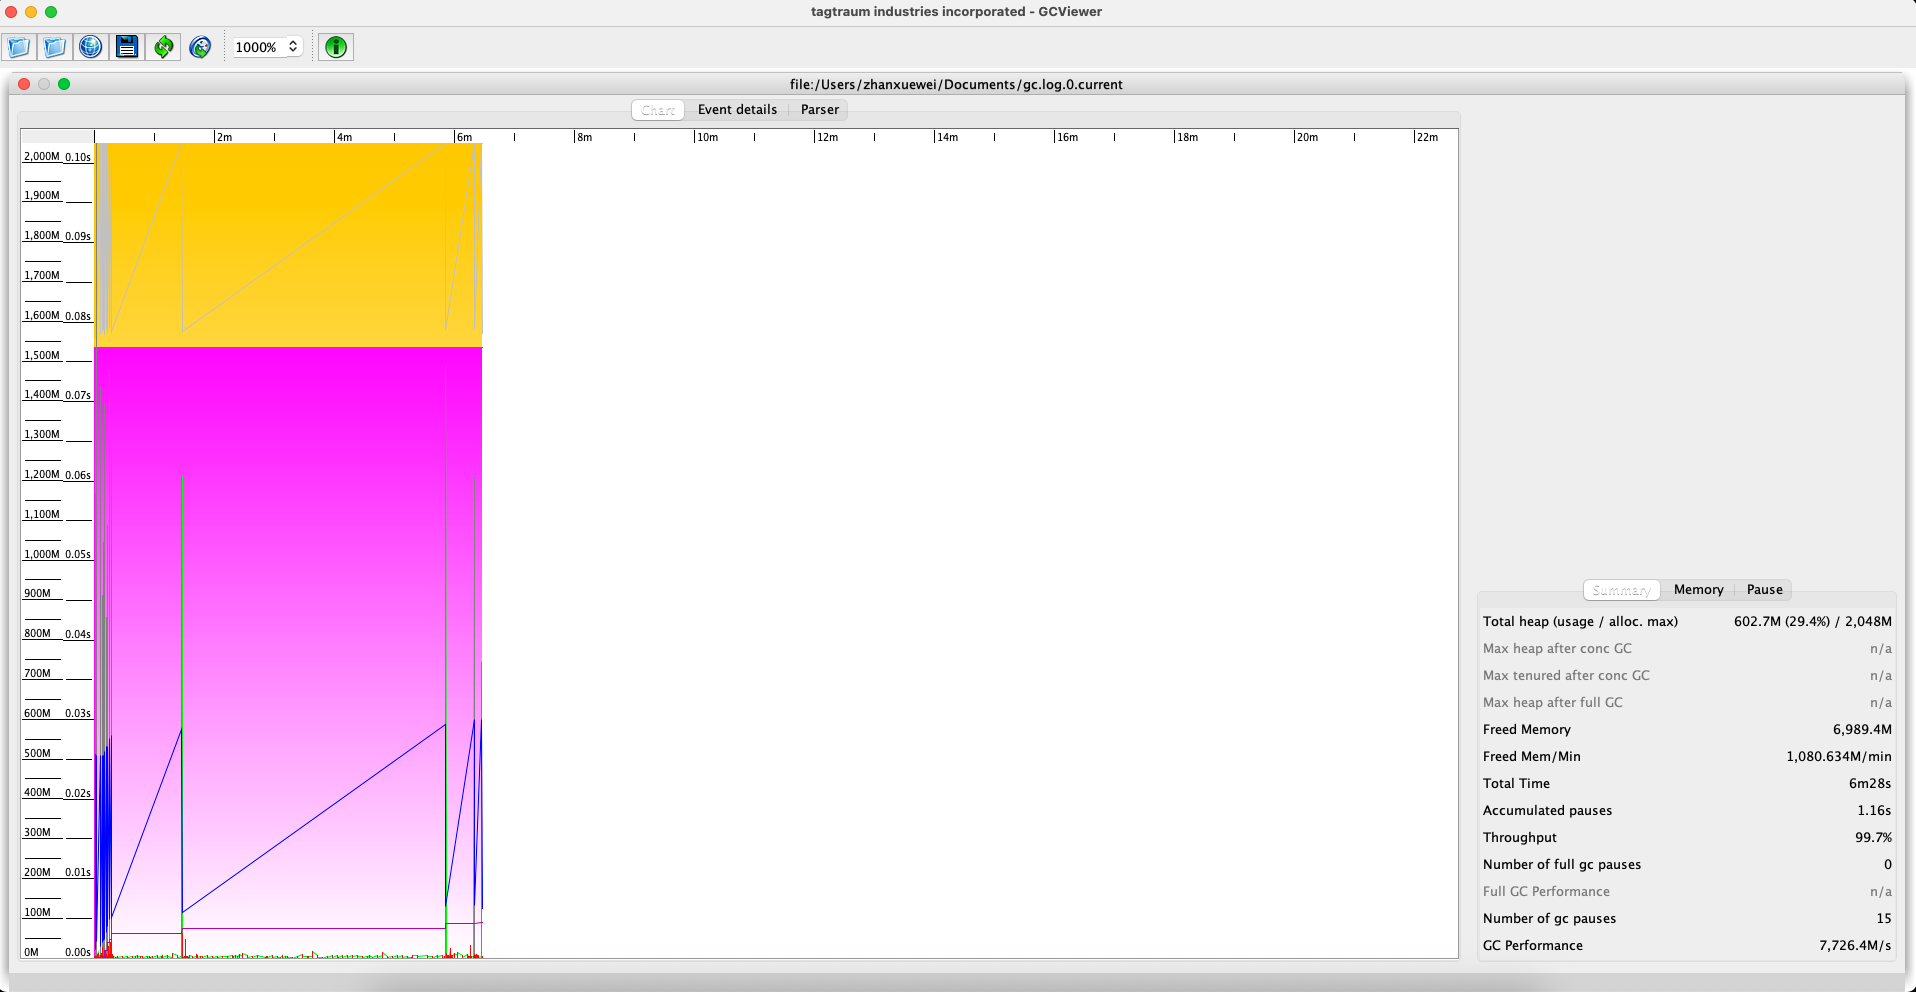Select the Memory tab
Image resolution: width=1916 pixels, height=992 pixels.
pyautogui.click(x=1698, y=590)
